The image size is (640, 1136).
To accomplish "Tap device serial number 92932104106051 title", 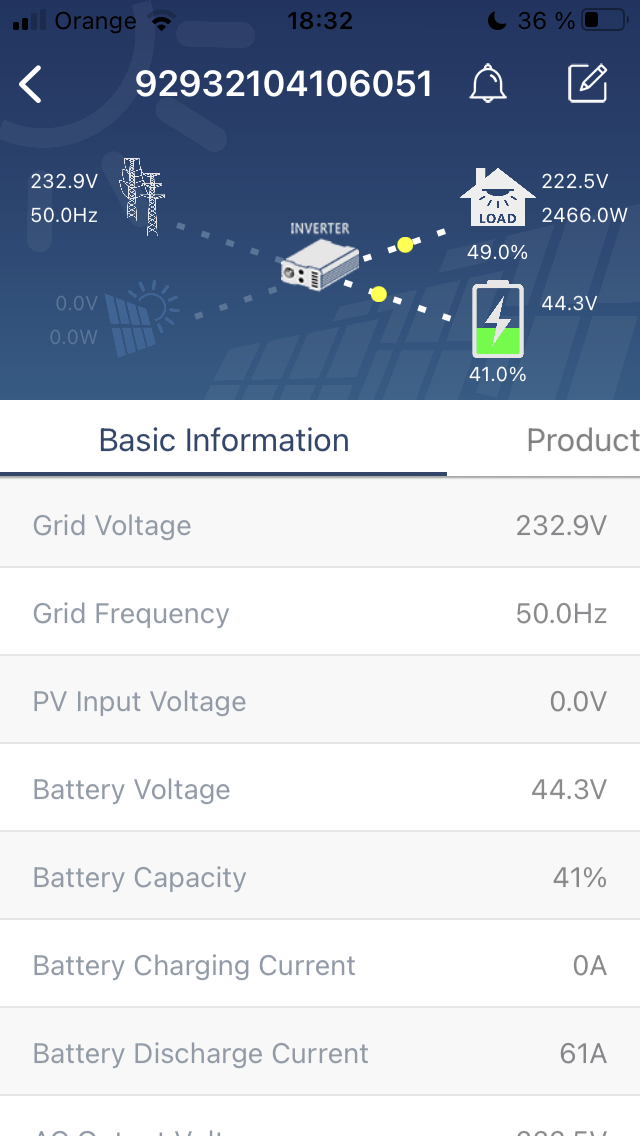I will click(284, 84).
